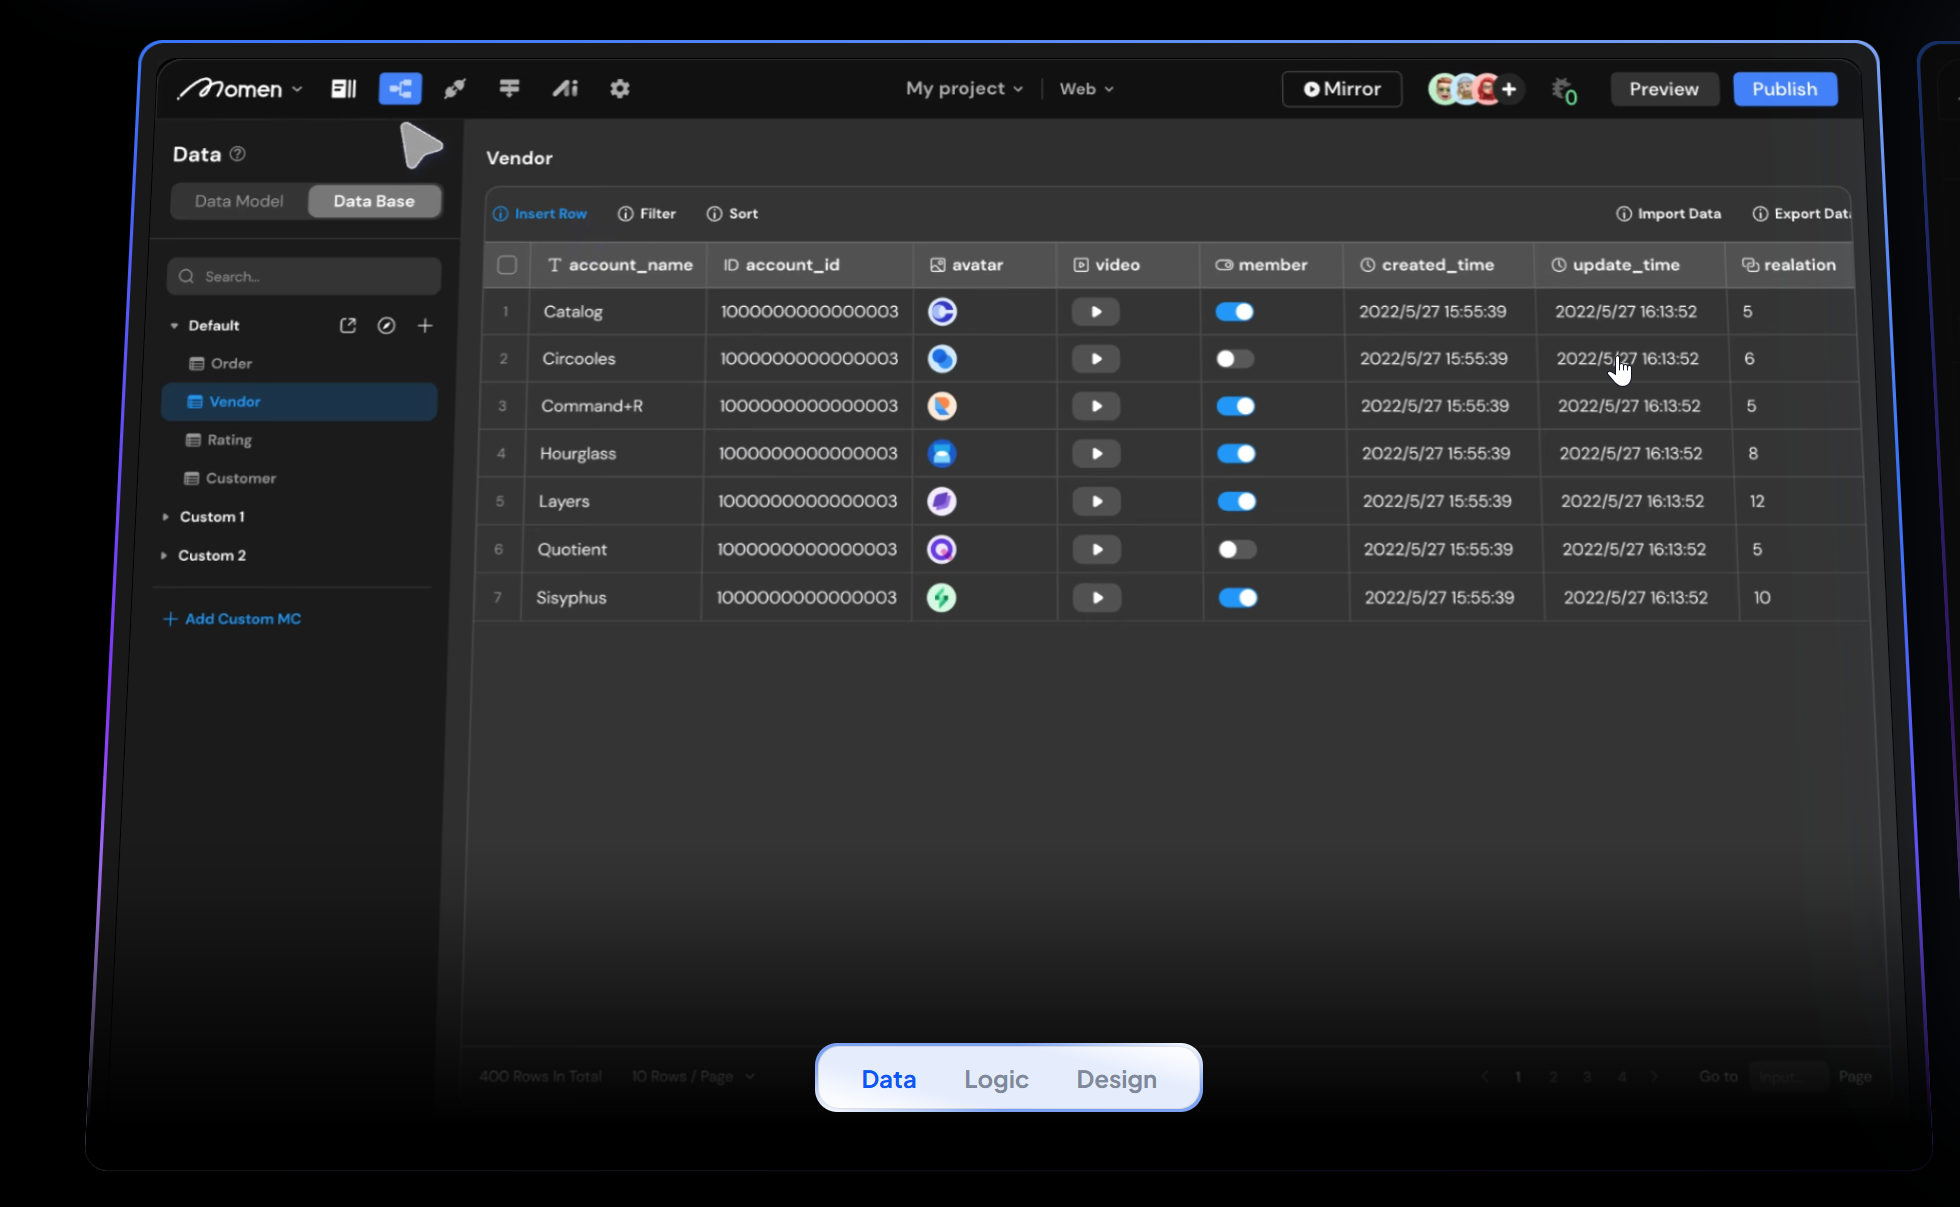
Task: Open the AI tool icon
Action: pyautogui.click(x=565, y=89)
